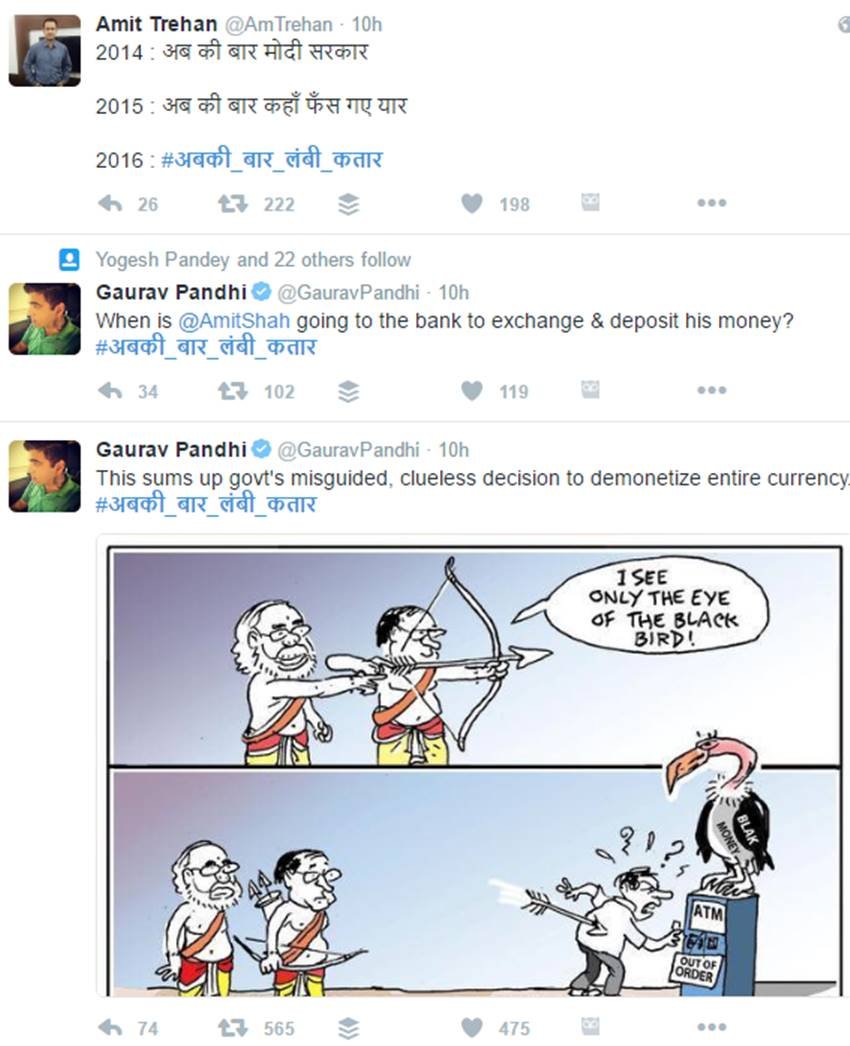Click the Pocket icon on the 119 likes tweet
Viewport: 850px width, 1046px height.
(x=590, y=390)
